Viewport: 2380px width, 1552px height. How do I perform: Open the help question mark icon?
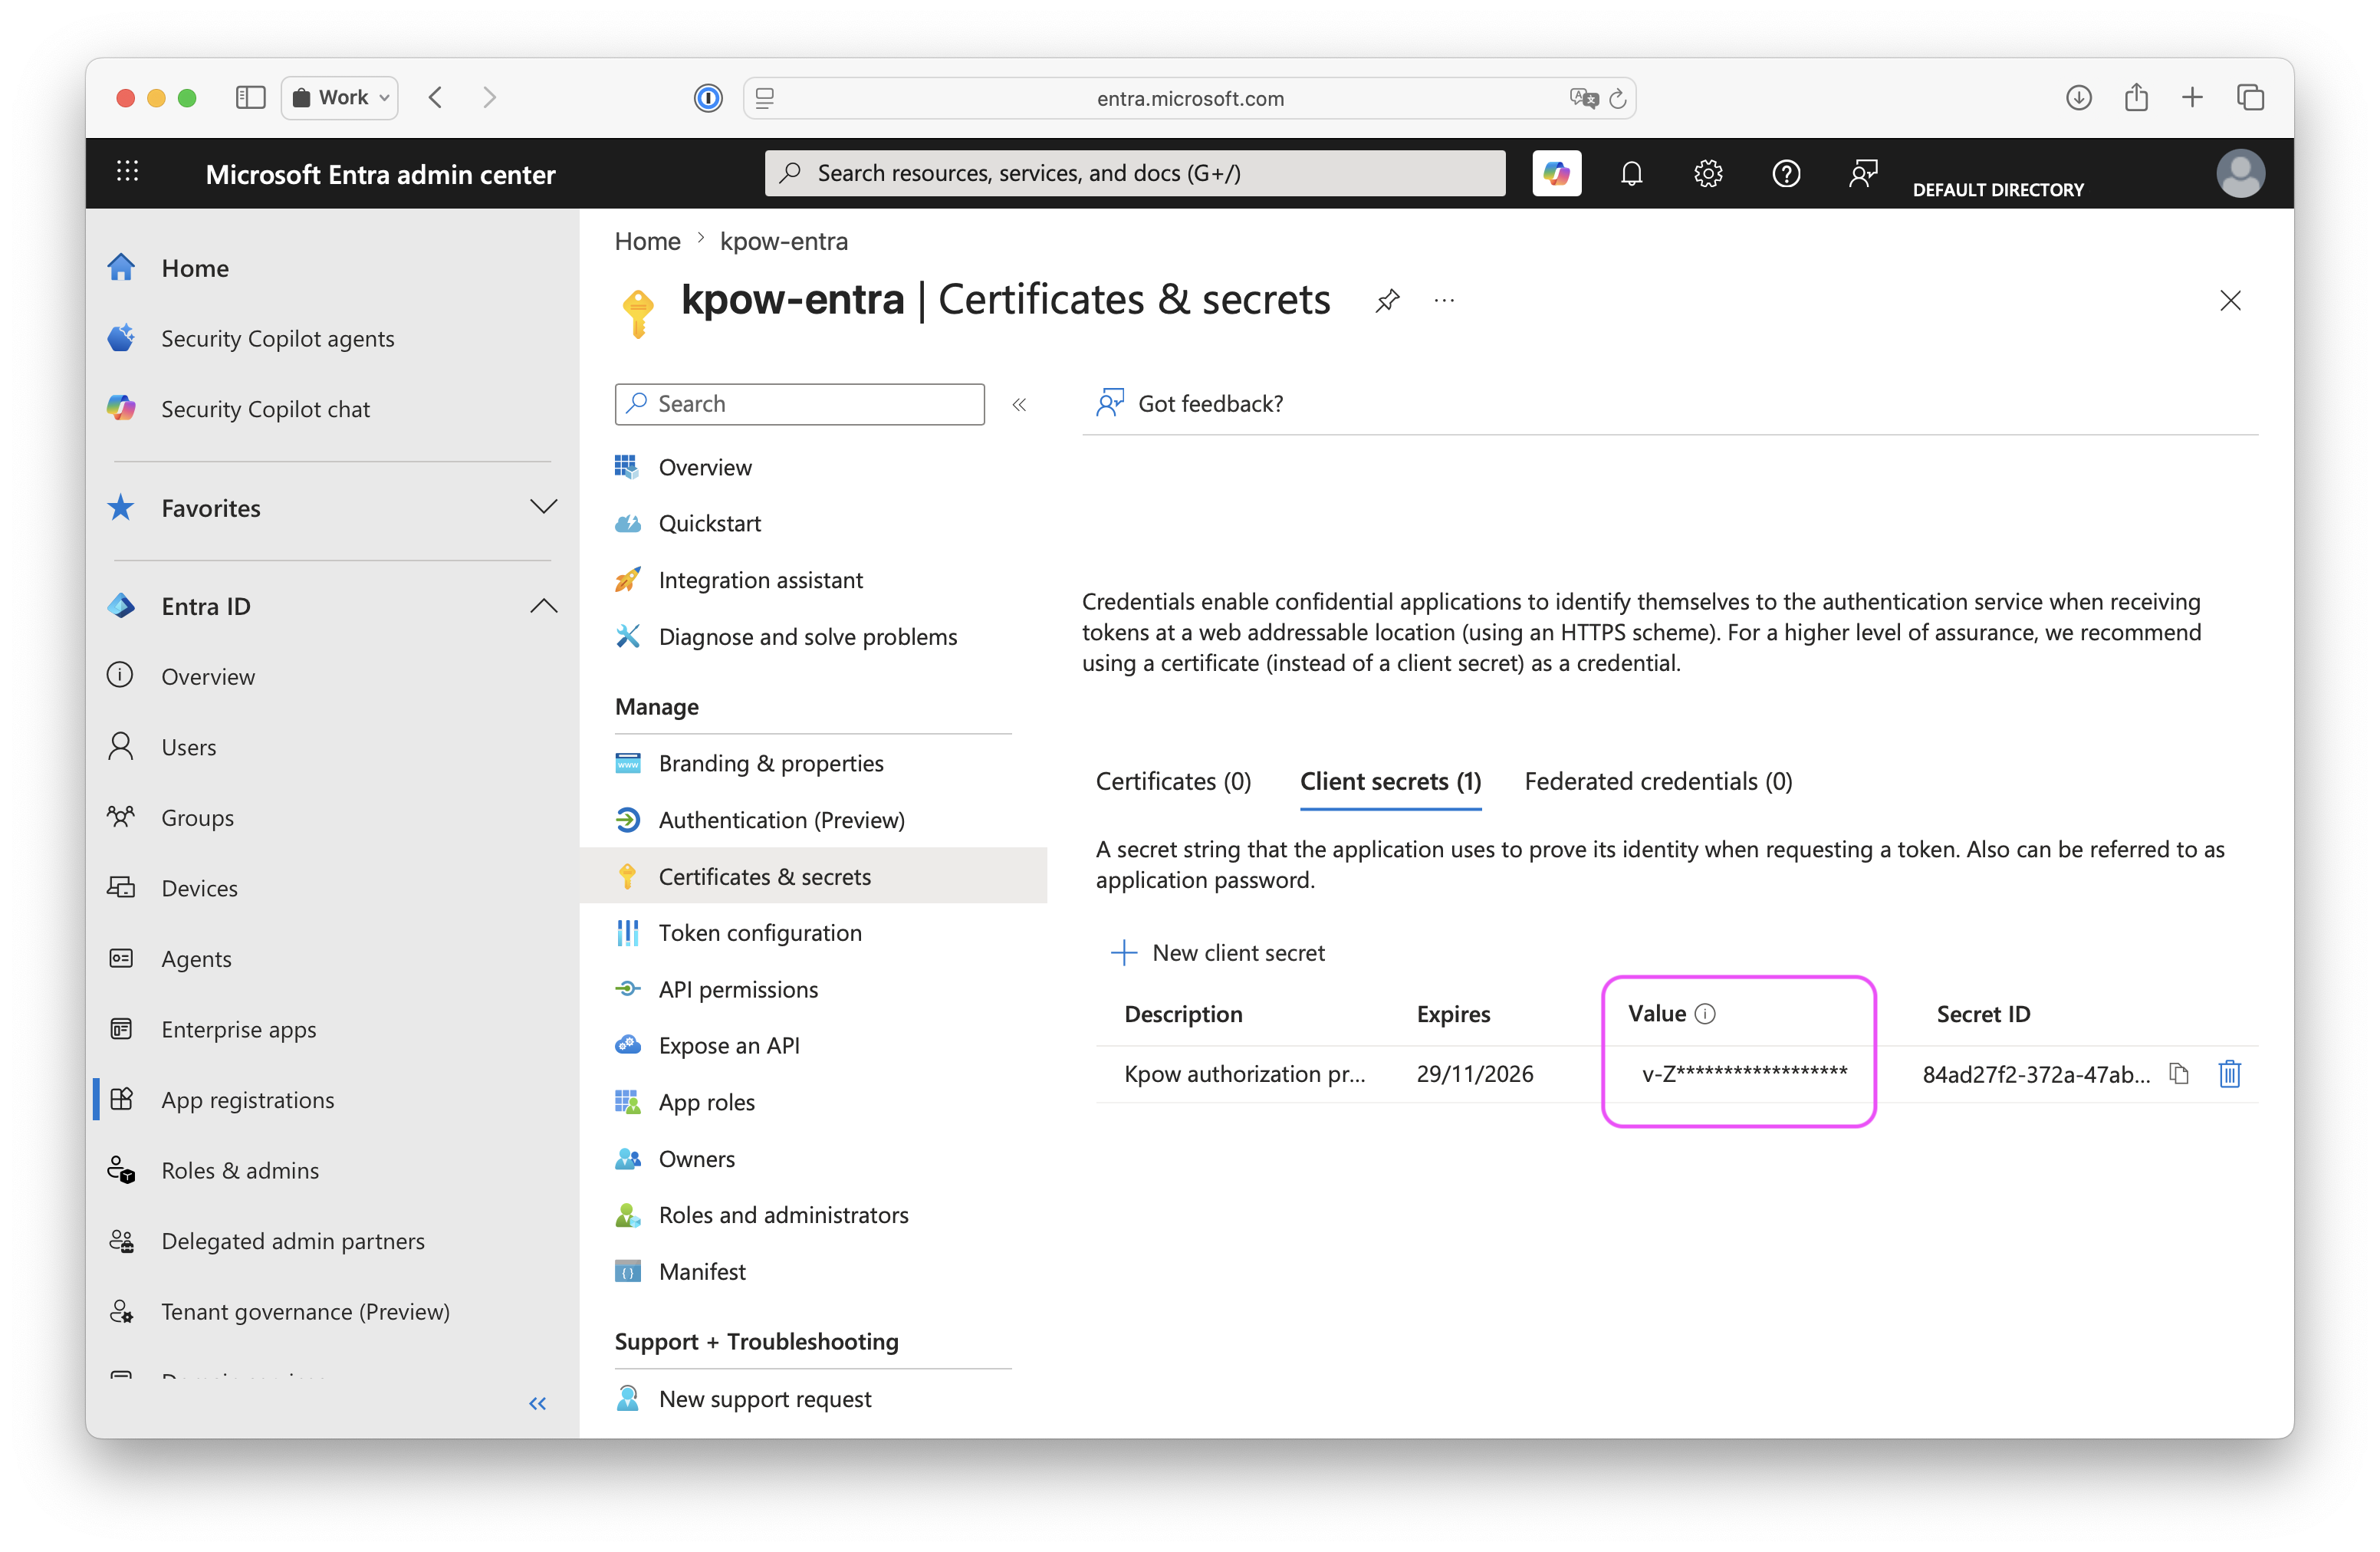click(x=1786, y=173)
